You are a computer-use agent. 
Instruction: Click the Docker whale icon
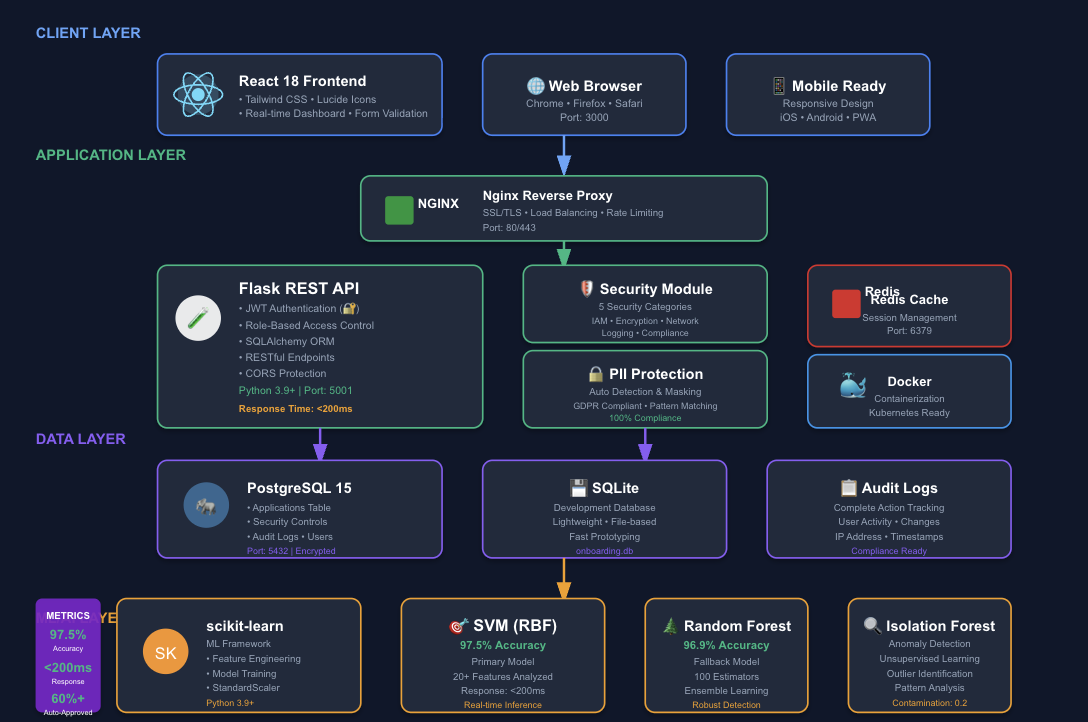[x=853, y=386]
